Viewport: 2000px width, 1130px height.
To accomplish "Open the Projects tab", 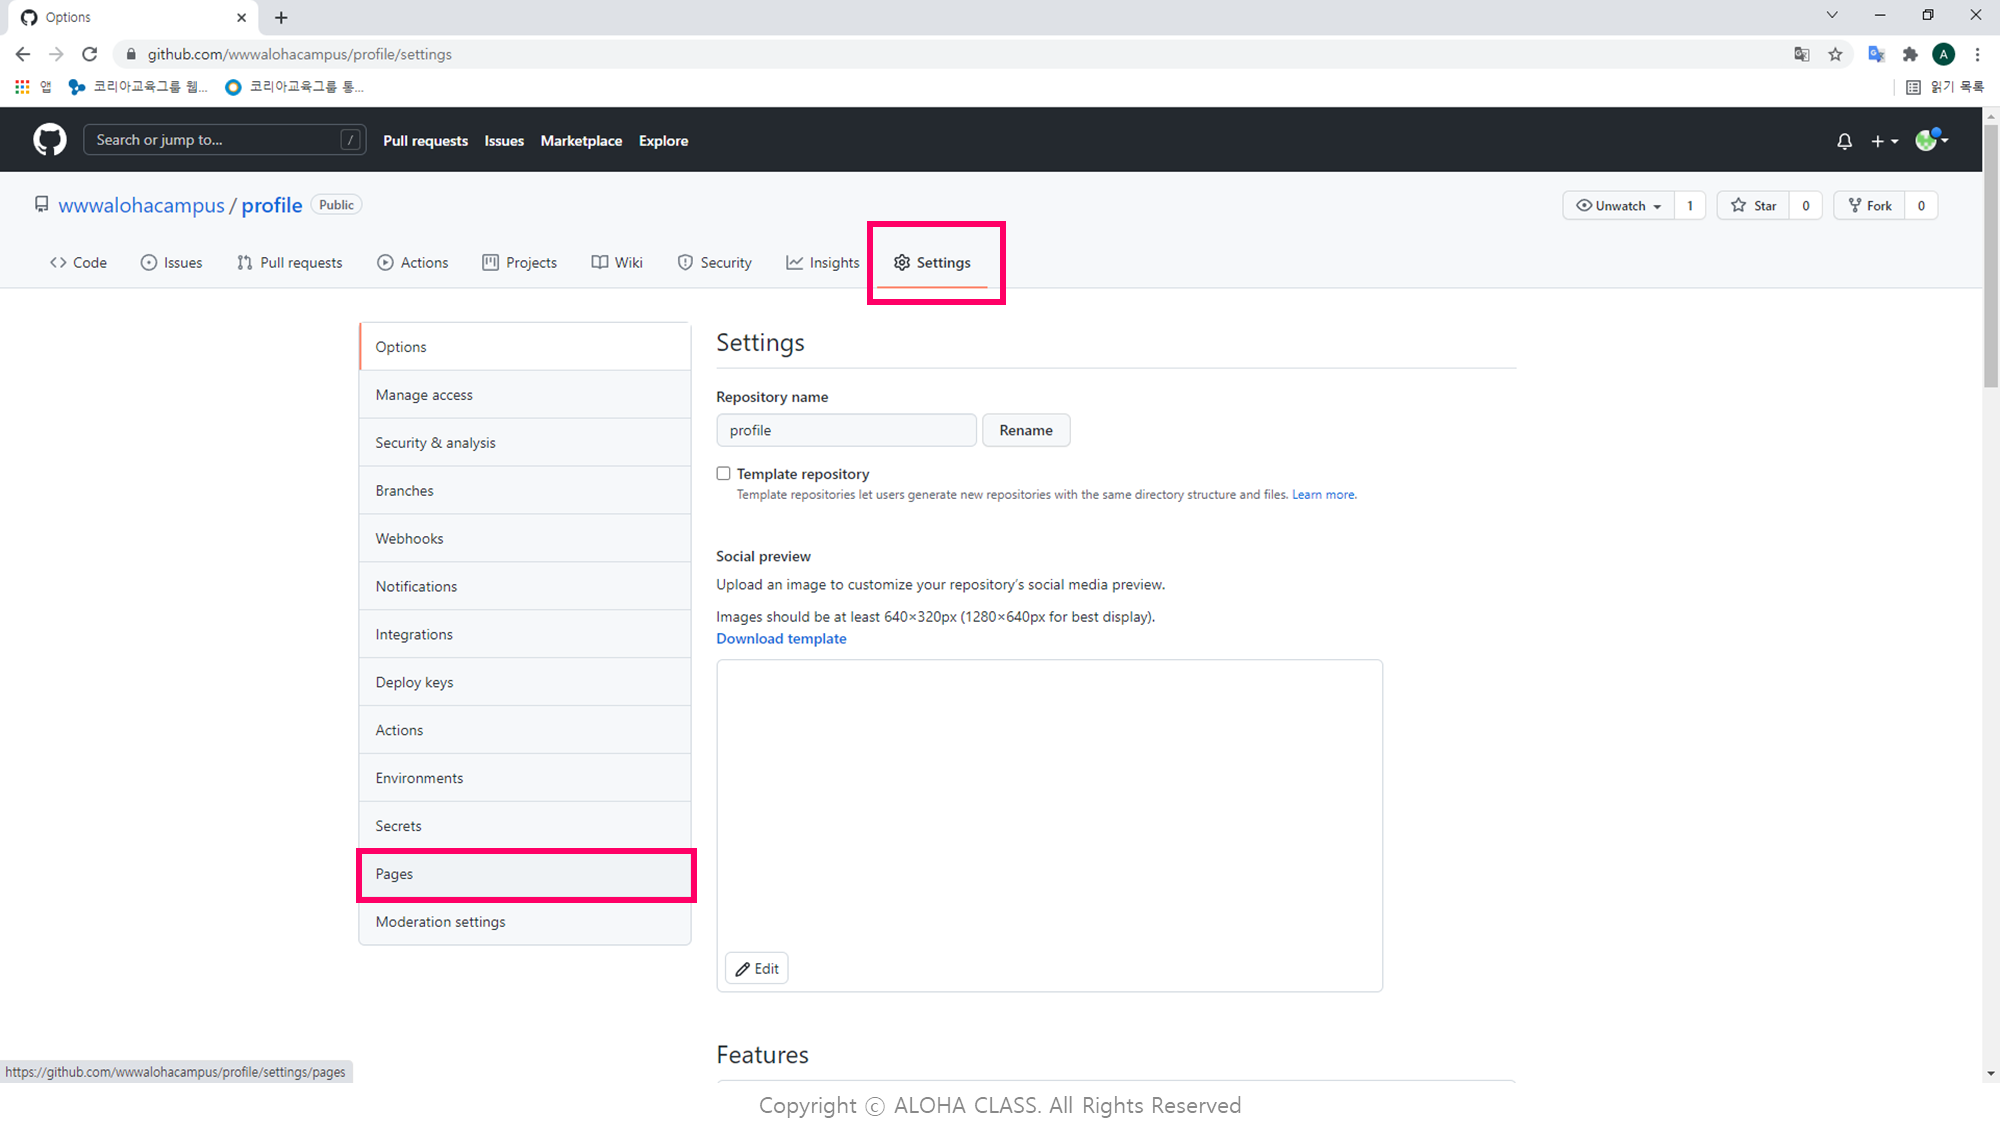I will tap(520, 262).
